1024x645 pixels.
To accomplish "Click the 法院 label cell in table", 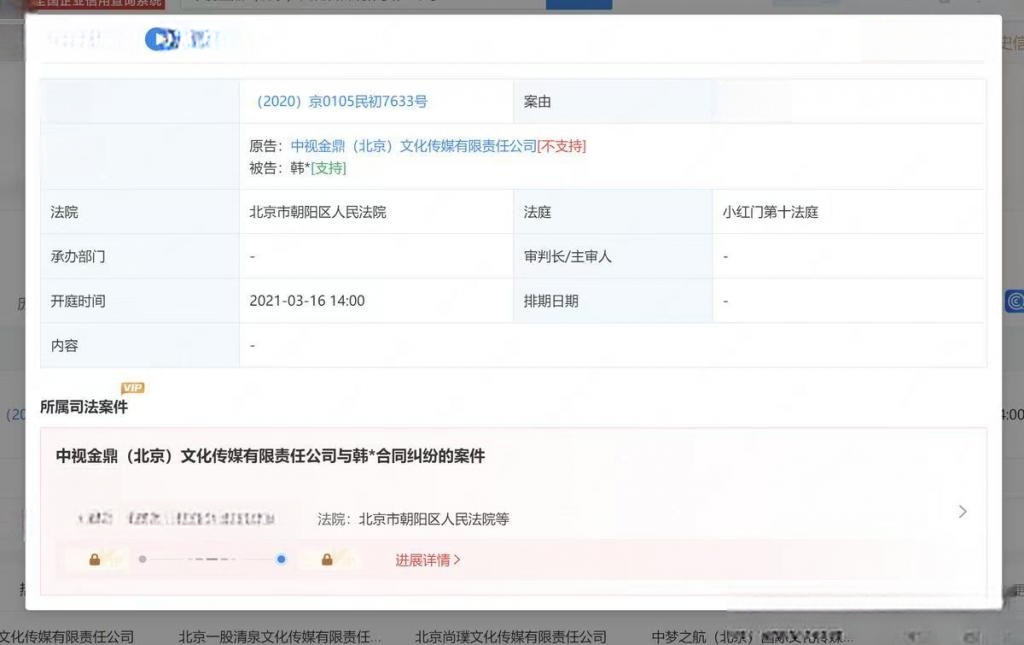I will coord(140,212).
